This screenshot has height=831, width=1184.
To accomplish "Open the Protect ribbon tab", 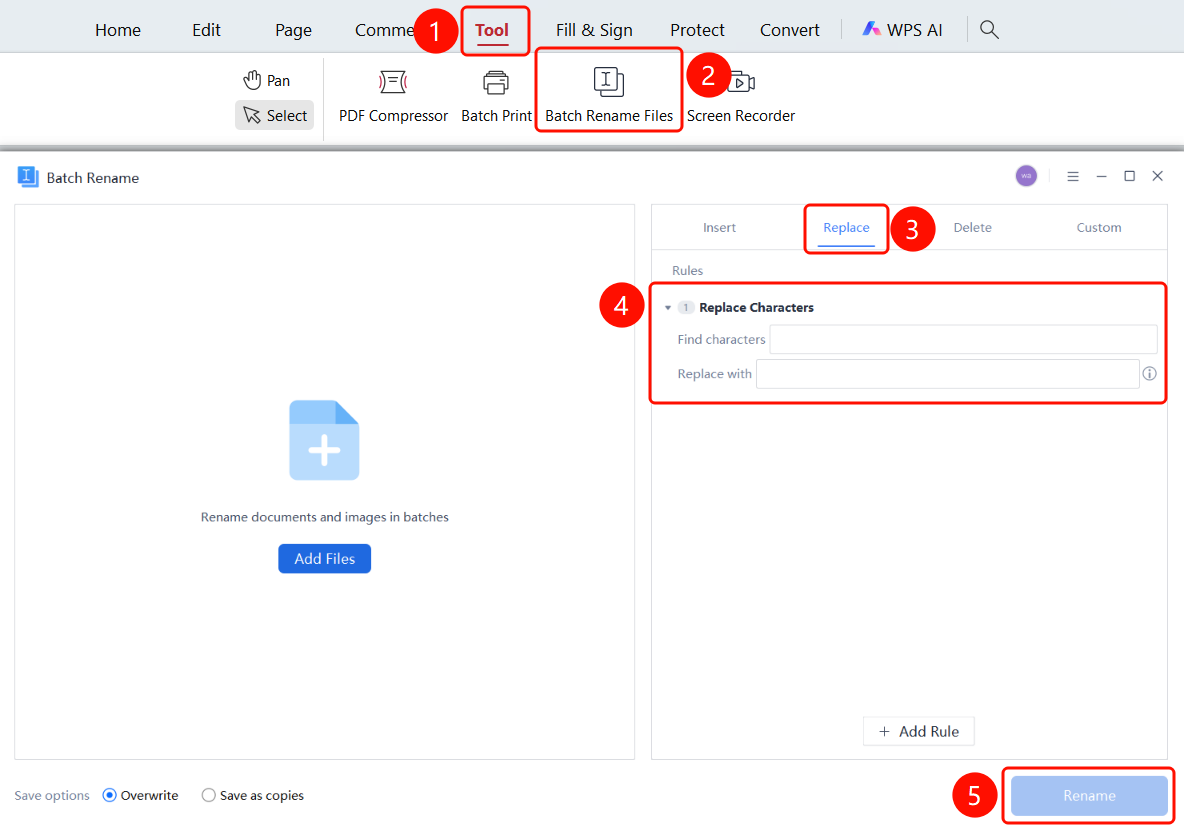I will [x=697, y=29].
